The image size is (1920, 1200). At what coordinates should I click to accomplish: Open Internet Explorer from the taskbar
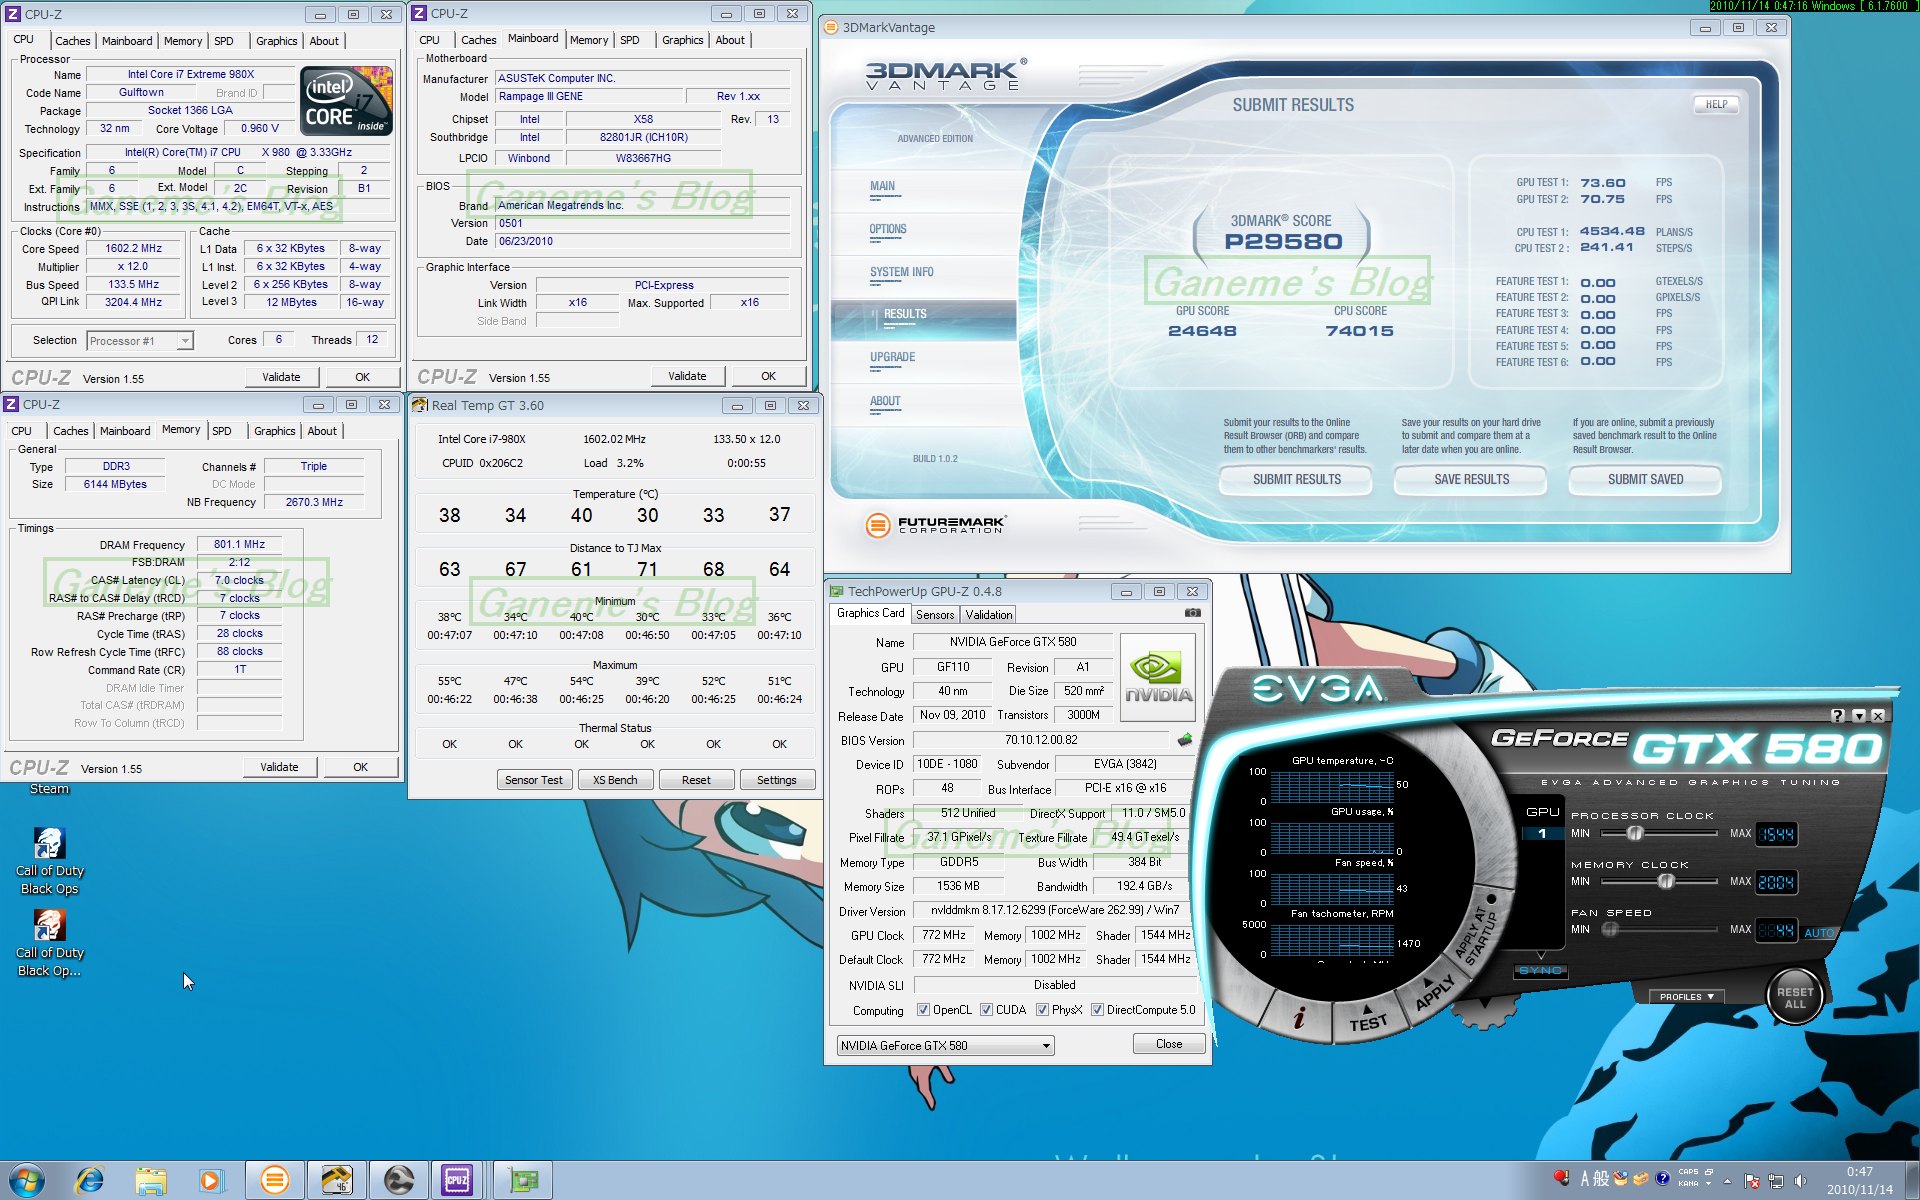coord(90,1180)
